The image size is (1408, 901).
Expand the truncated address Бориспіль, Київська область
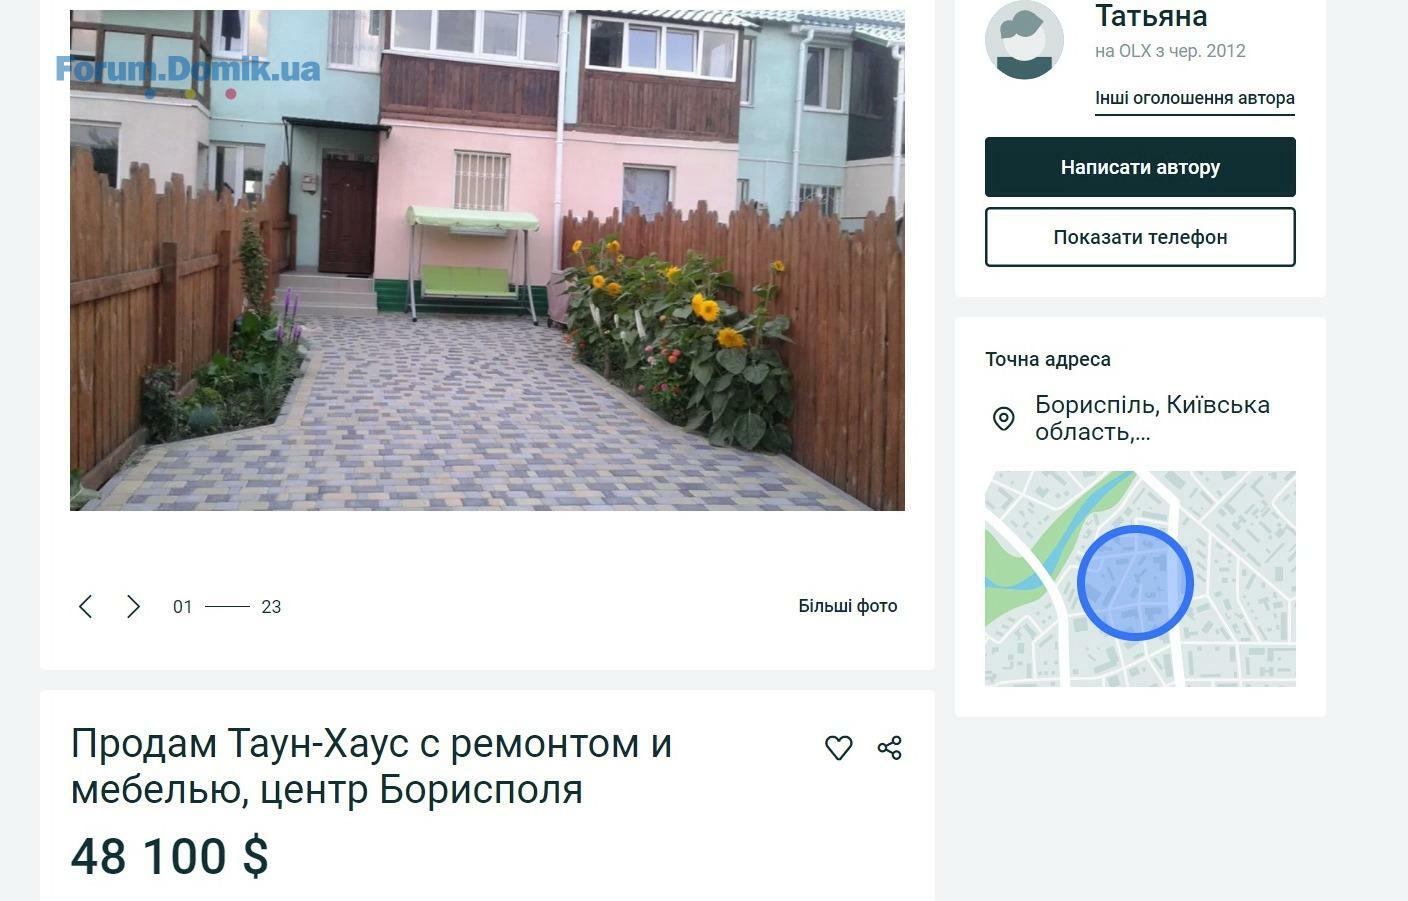1152,418
